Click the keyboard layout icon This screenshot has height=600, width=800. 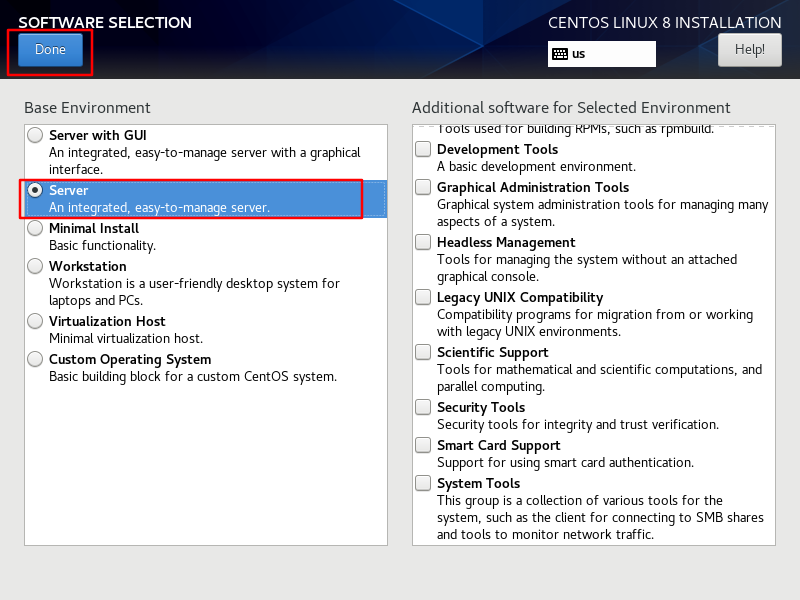pos(560,54)
